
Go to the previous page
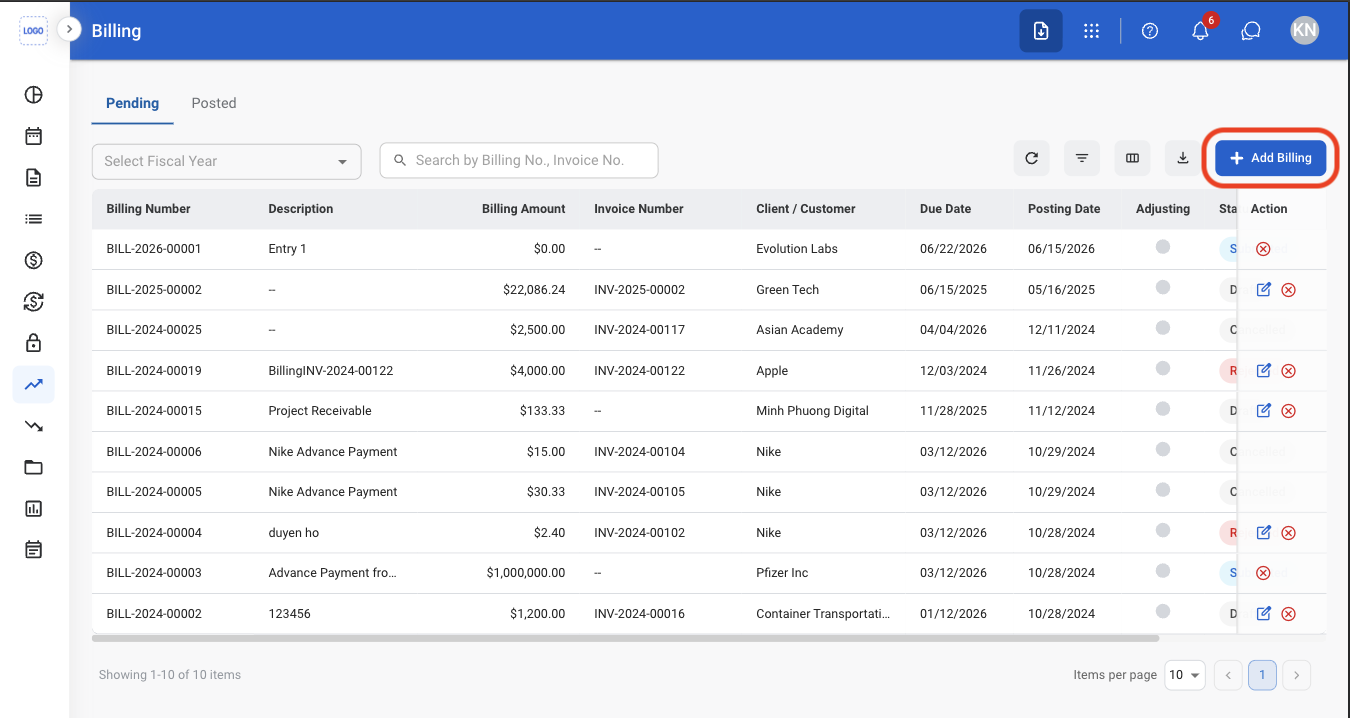(1228, 675)
